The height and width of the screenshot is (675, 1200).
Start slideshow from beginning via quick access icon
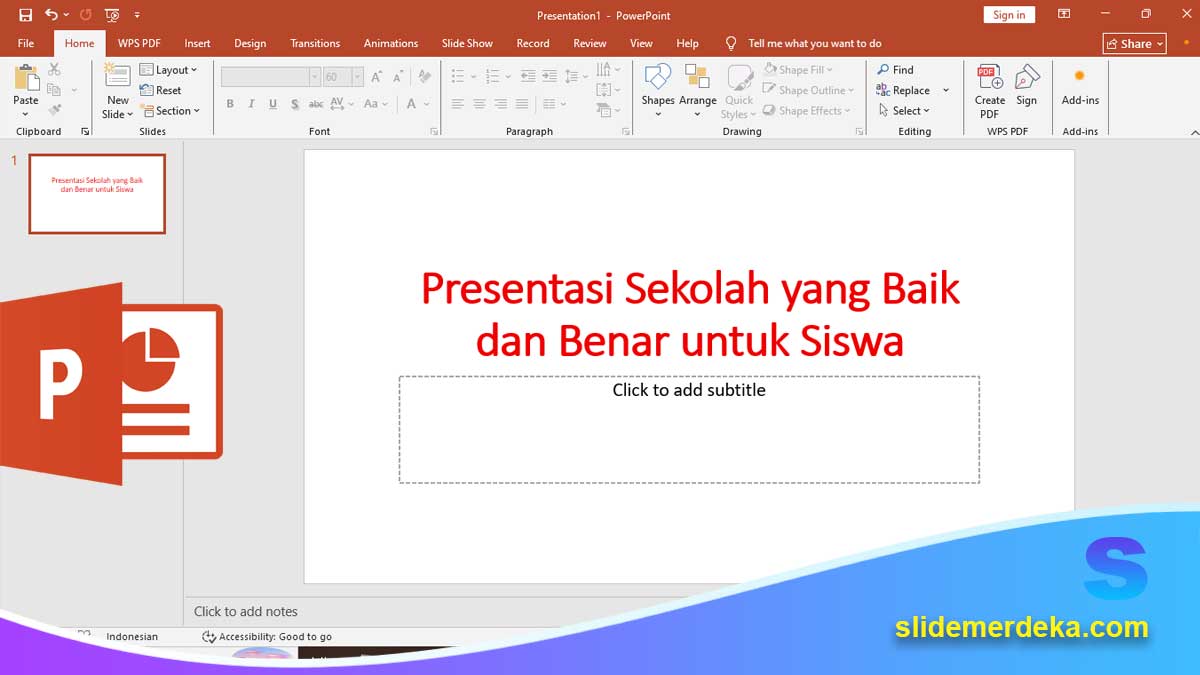(x=112, y=15)
